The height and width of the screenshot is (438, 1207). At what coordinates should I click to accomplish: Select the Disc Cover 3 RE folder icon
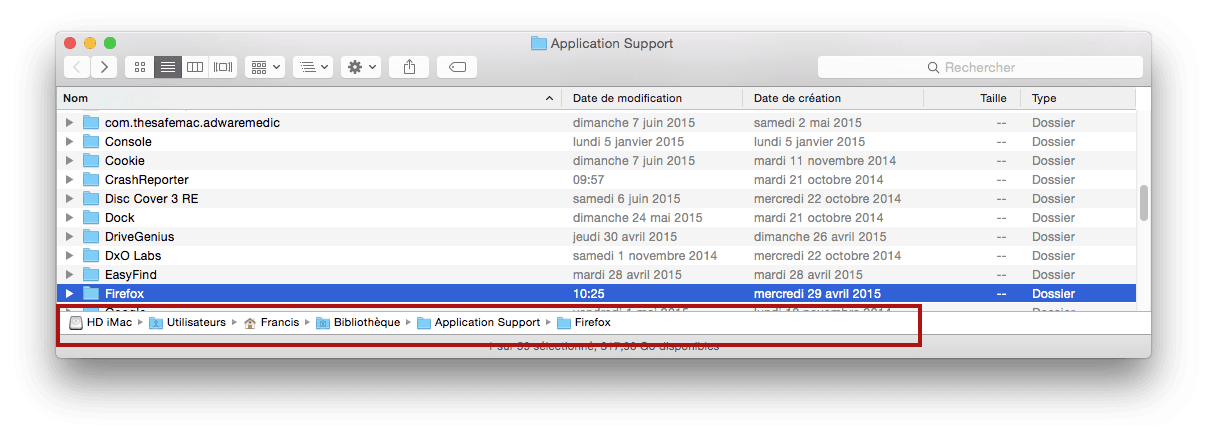coord(91,199)
